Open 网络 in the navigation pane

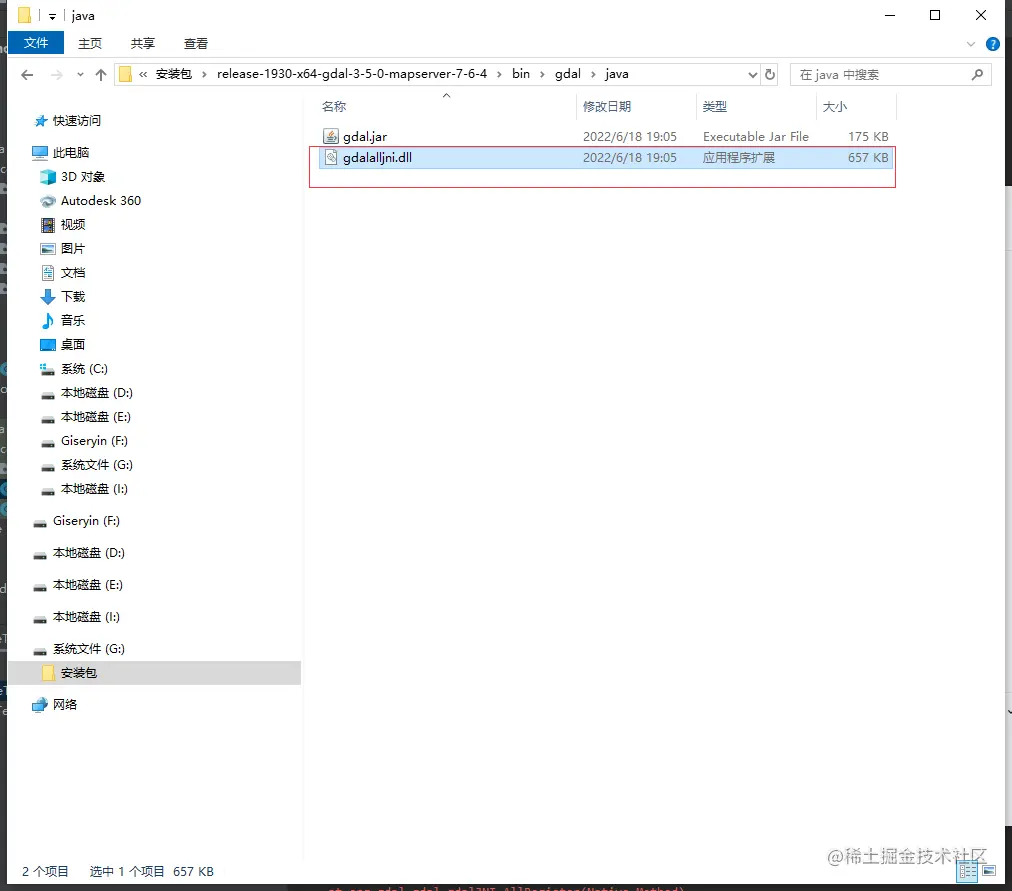coord(65,705)
